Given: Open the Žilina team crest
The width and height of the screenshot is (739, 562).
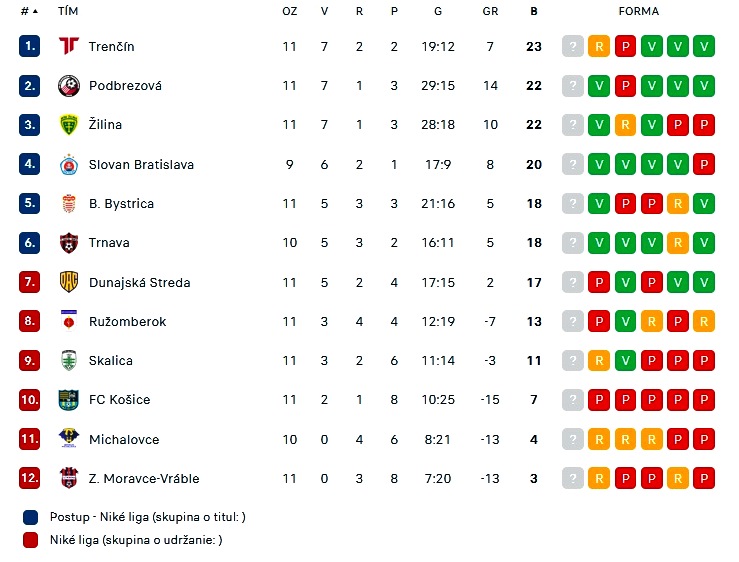Looking at the screenshot, I should click(x=69, y=125).
